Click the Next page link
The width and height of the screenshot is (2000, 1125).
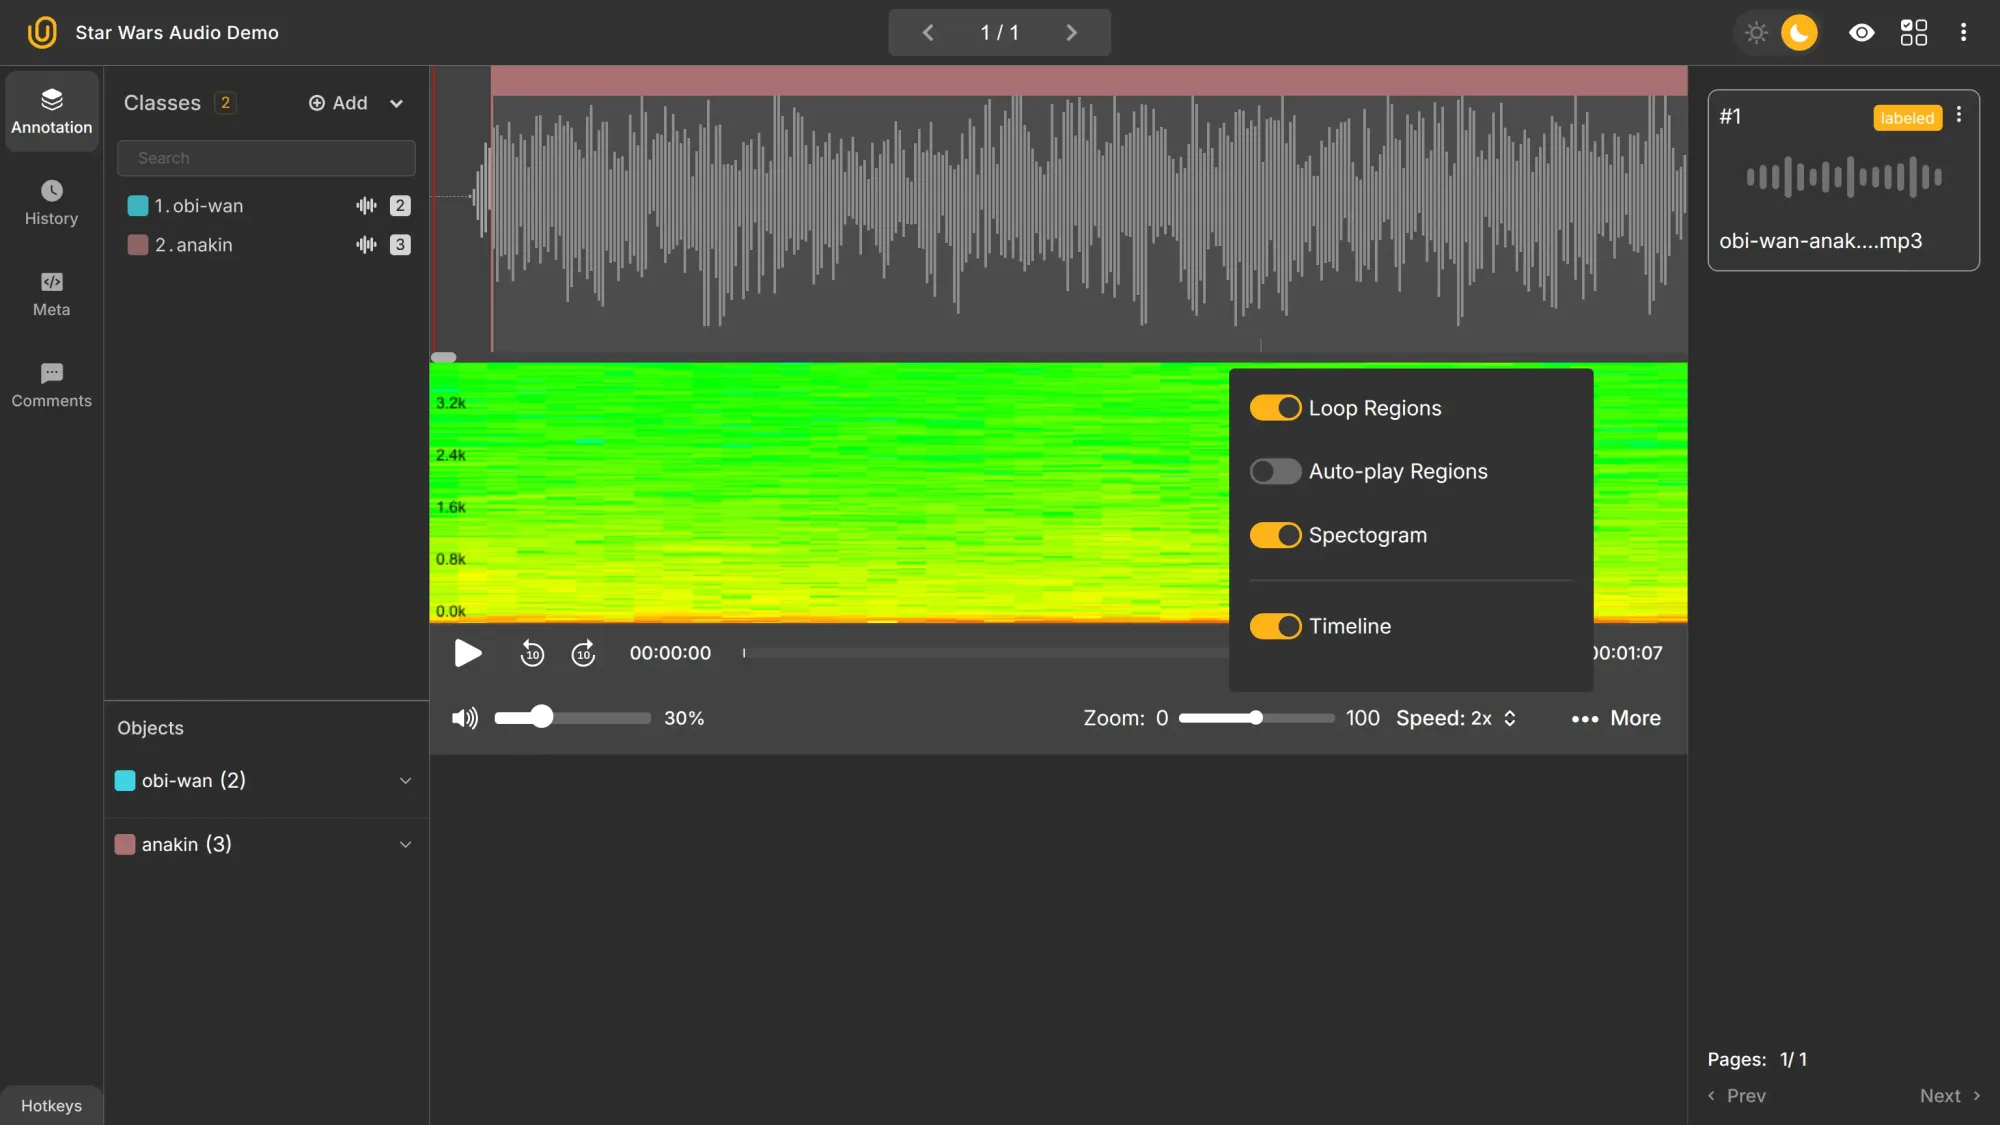1940,1096
